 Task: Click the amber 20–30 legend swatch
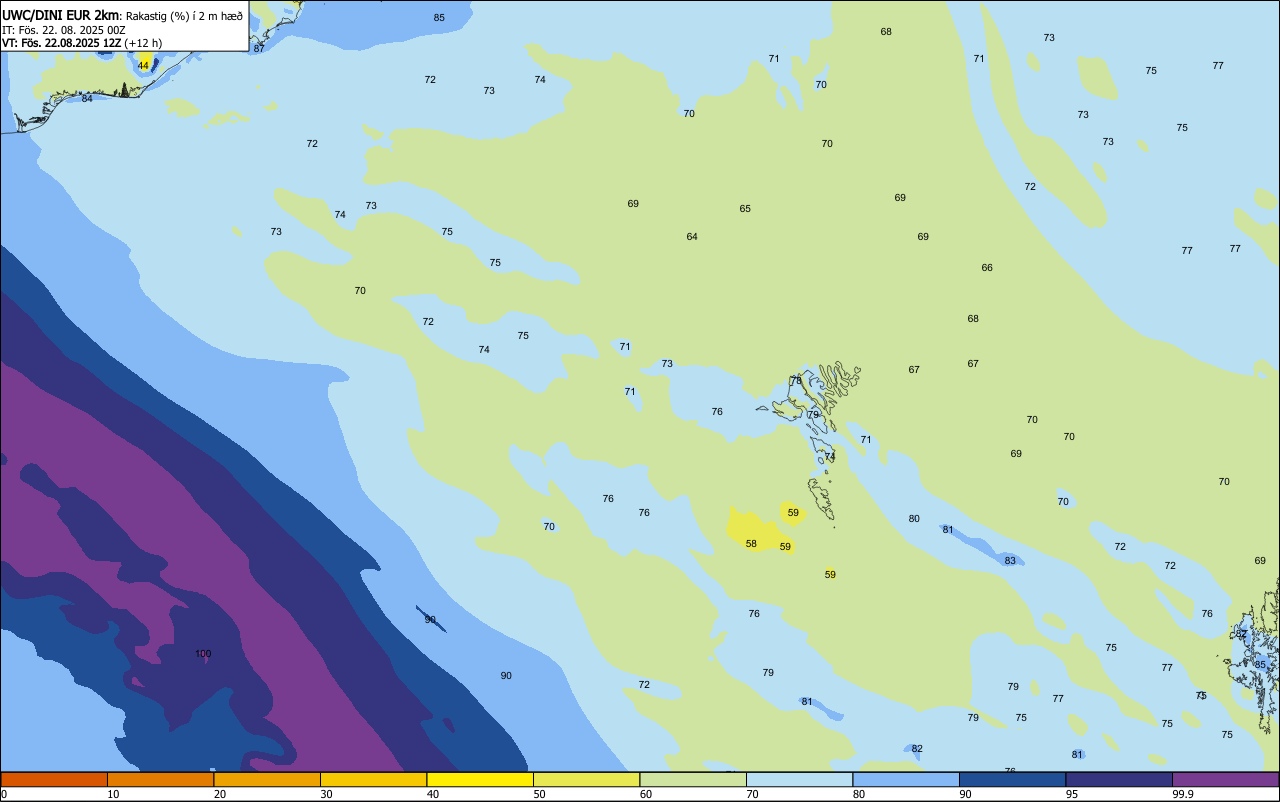tap(267, 779)
